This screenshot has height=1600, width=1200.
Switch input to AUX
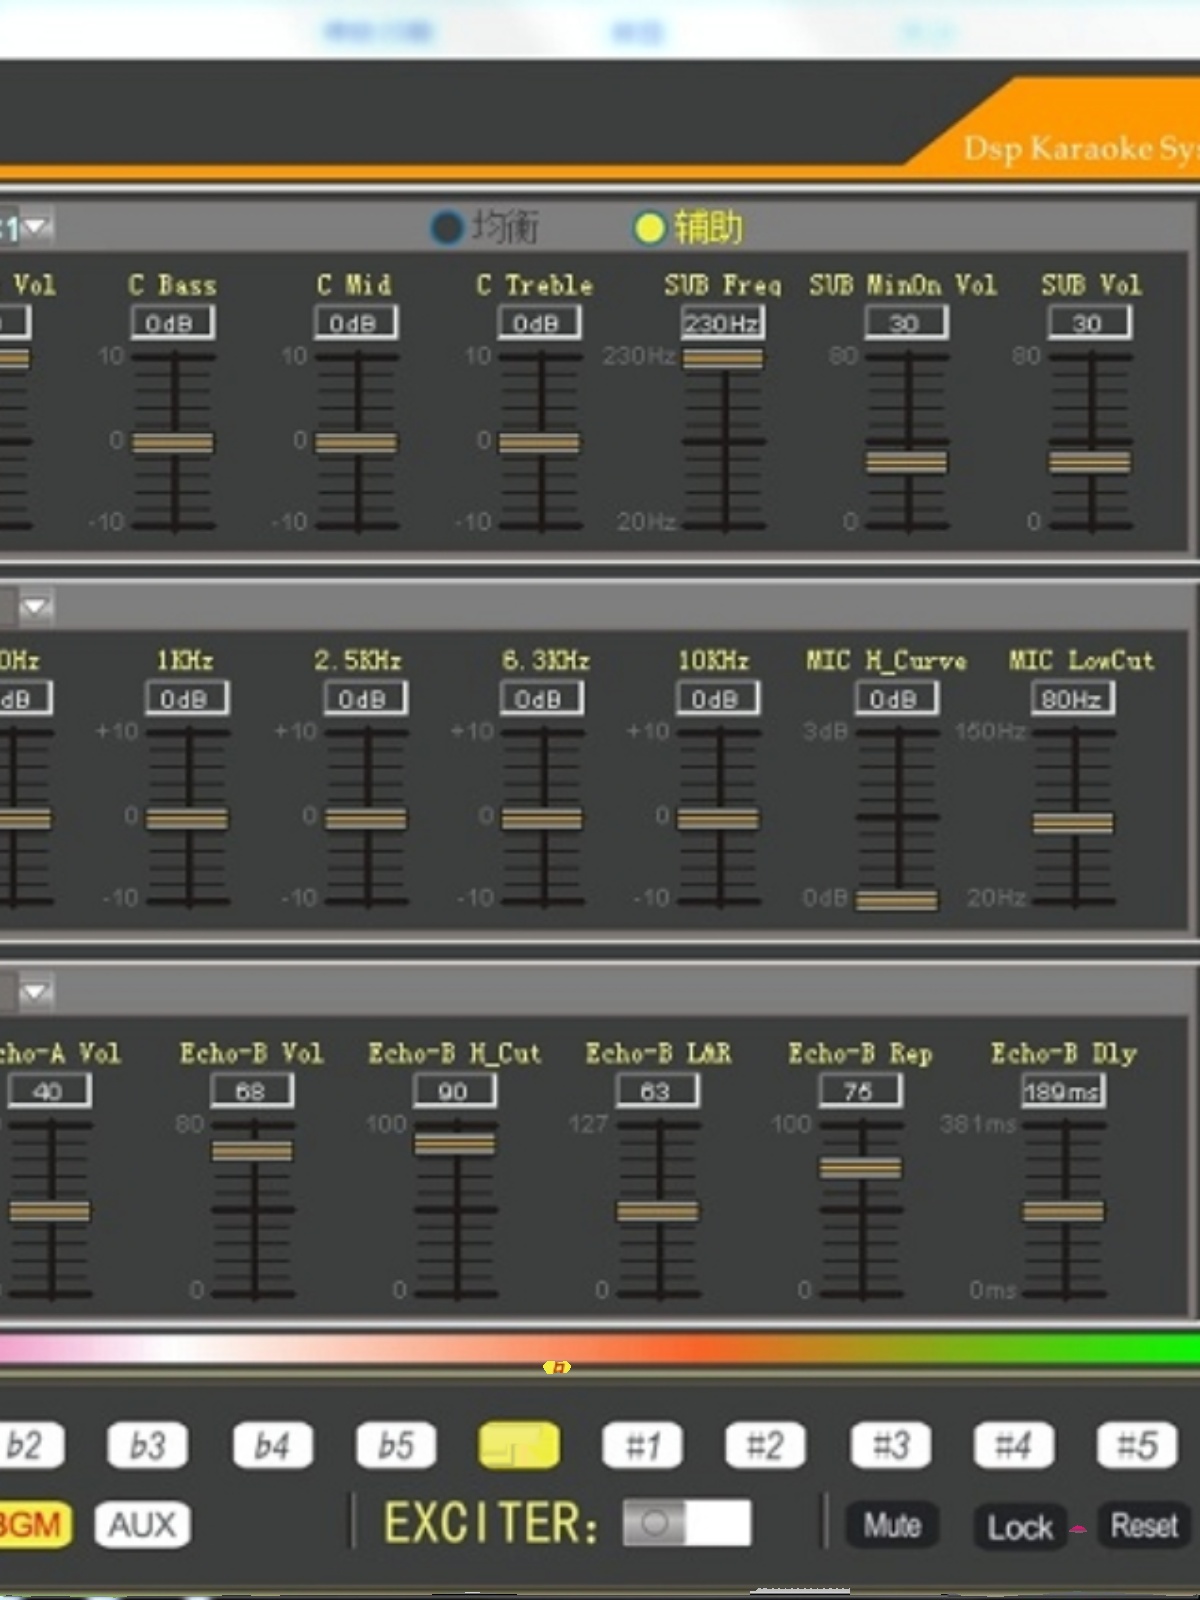click(x=142, y=1524)
